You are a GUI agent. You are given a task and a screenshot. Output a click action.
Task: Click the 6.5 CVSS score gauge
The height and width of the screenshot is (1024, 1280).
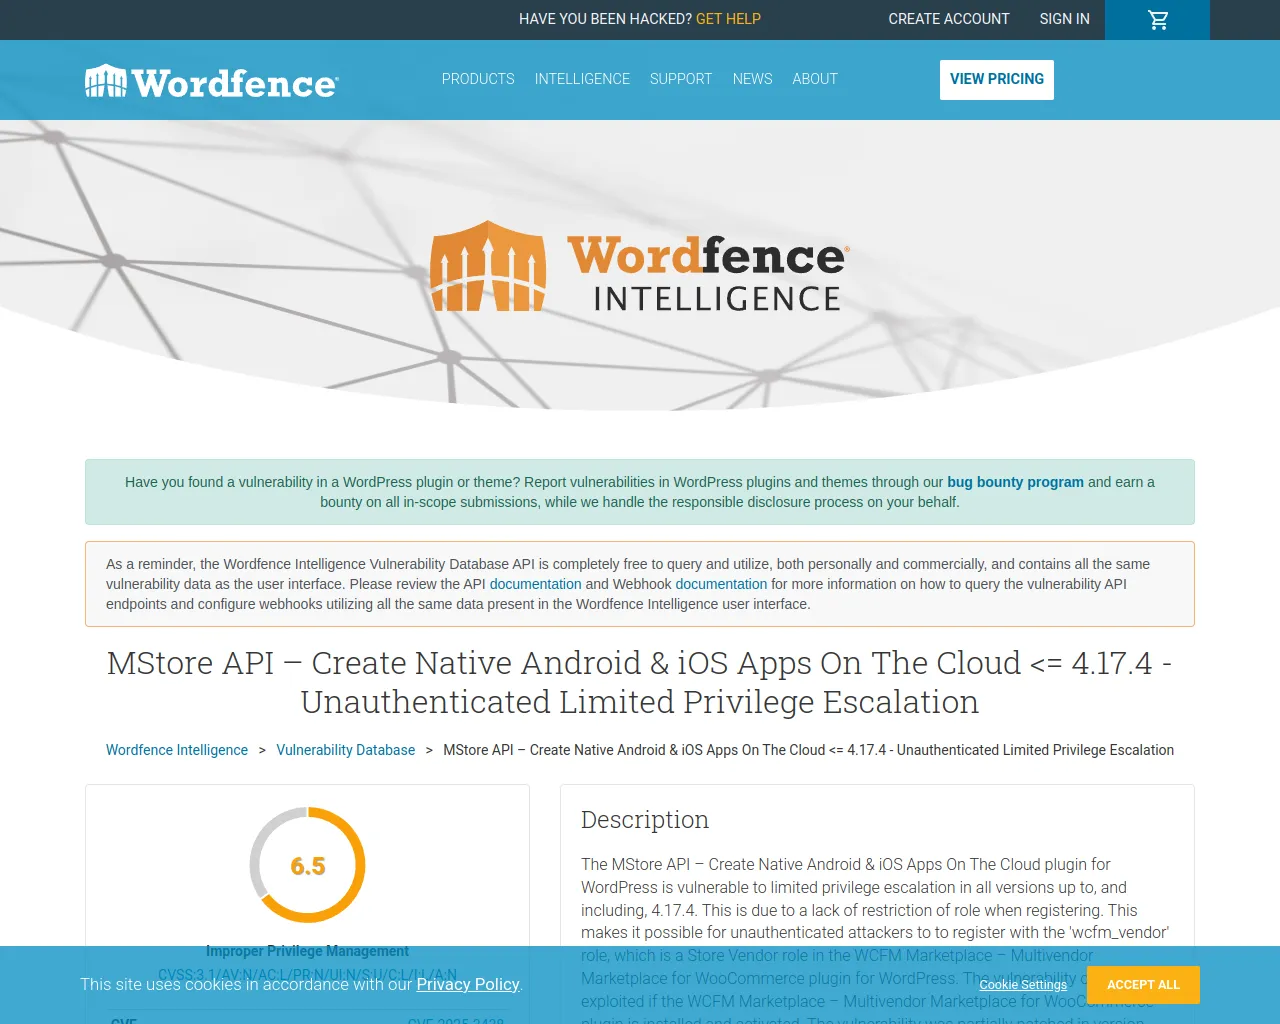click(308, 865)
